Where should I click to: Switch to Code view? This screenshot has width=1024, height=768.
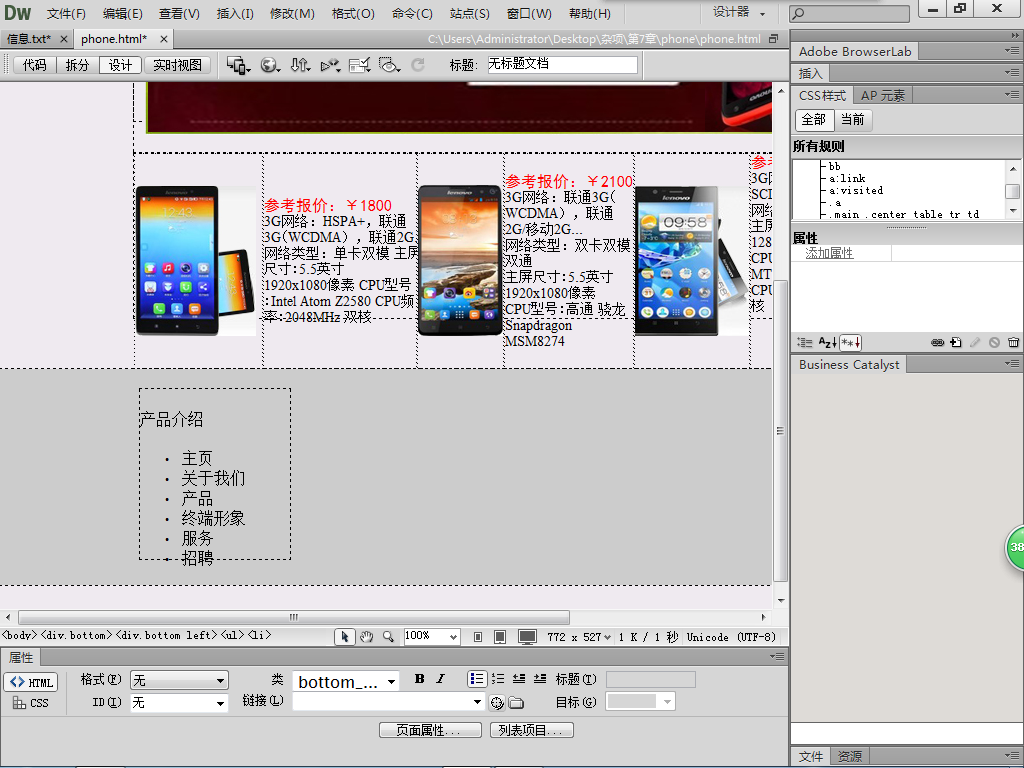[35, 65]
